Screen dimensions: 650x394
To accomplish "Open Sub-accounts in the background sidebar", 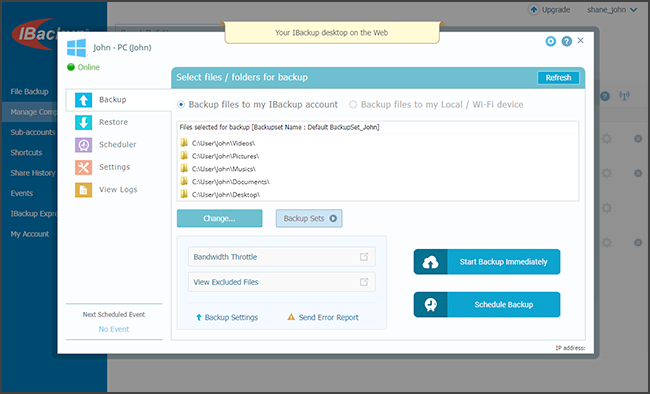I will 33,132.
